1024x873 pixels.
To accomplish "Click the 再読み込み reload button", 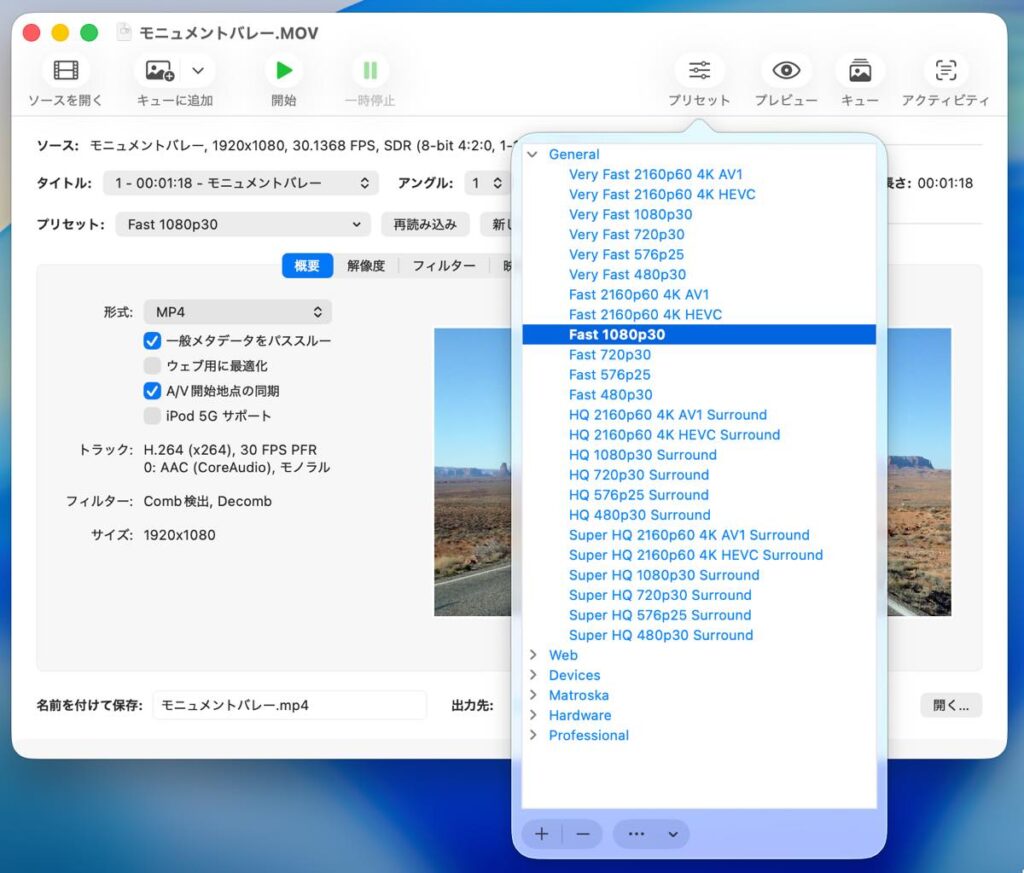I will tap(425, 225).
